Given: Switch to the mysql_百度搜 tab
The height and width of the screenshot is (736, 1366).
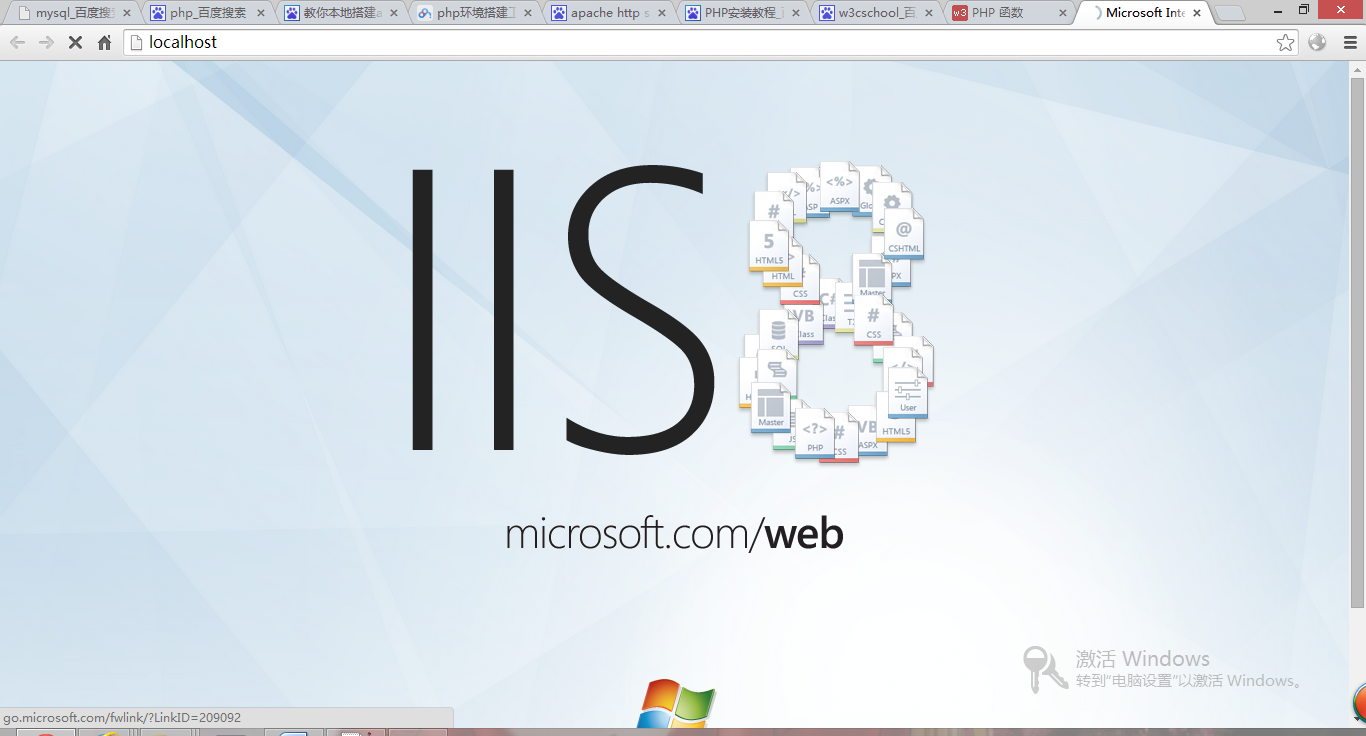Looking at the screenshot, I should (x=73, y=13).
